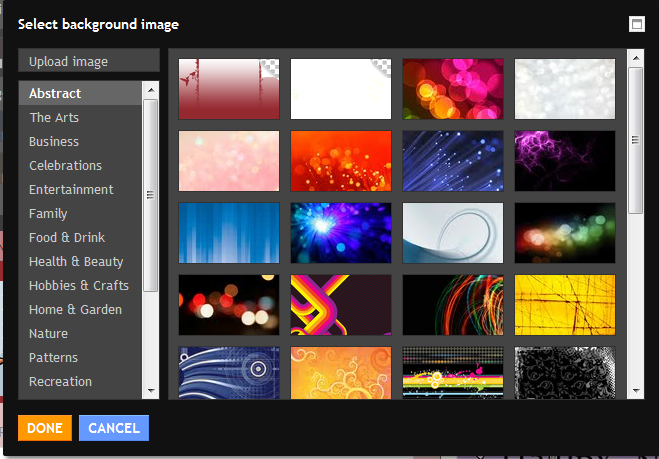Select the Food & Drink category
Screen dimensions: 659x459
[80, 237]
